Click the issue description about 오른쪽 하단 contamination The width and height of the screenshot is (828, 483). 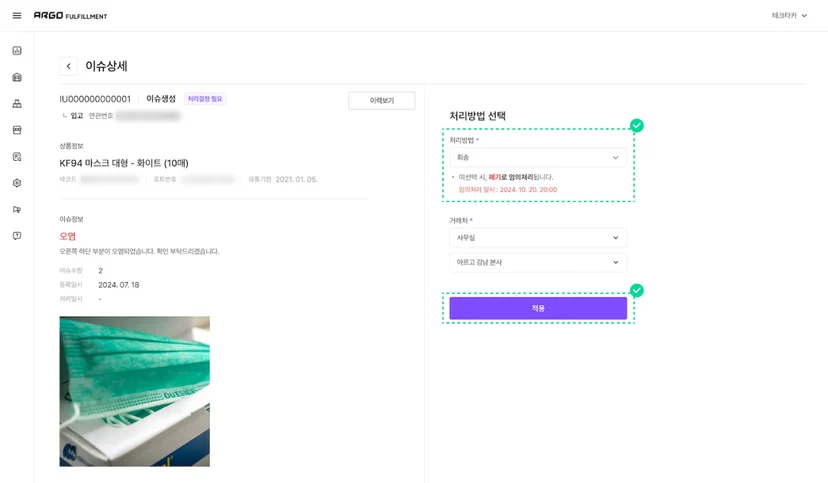point(139,251)
